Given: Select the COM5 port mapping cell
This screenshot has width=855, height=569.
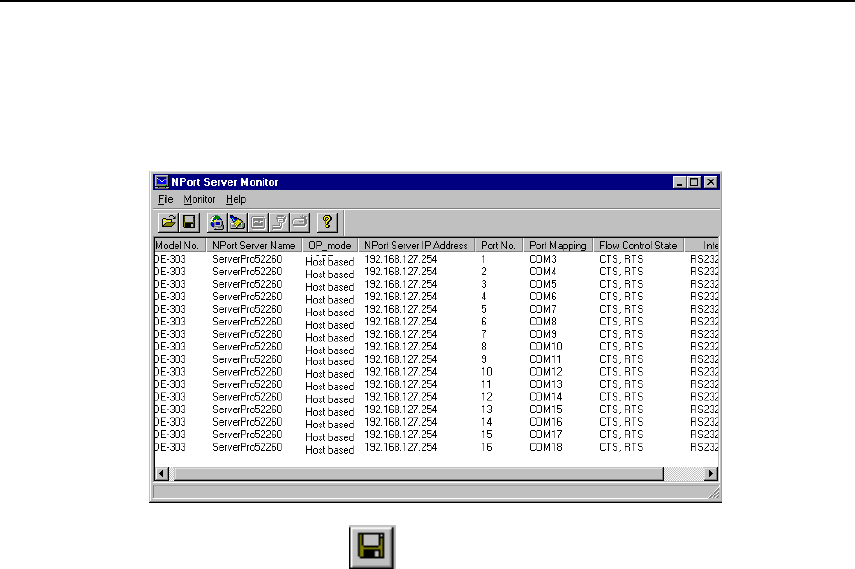Looking at the screenshot, I should point(543,284).
